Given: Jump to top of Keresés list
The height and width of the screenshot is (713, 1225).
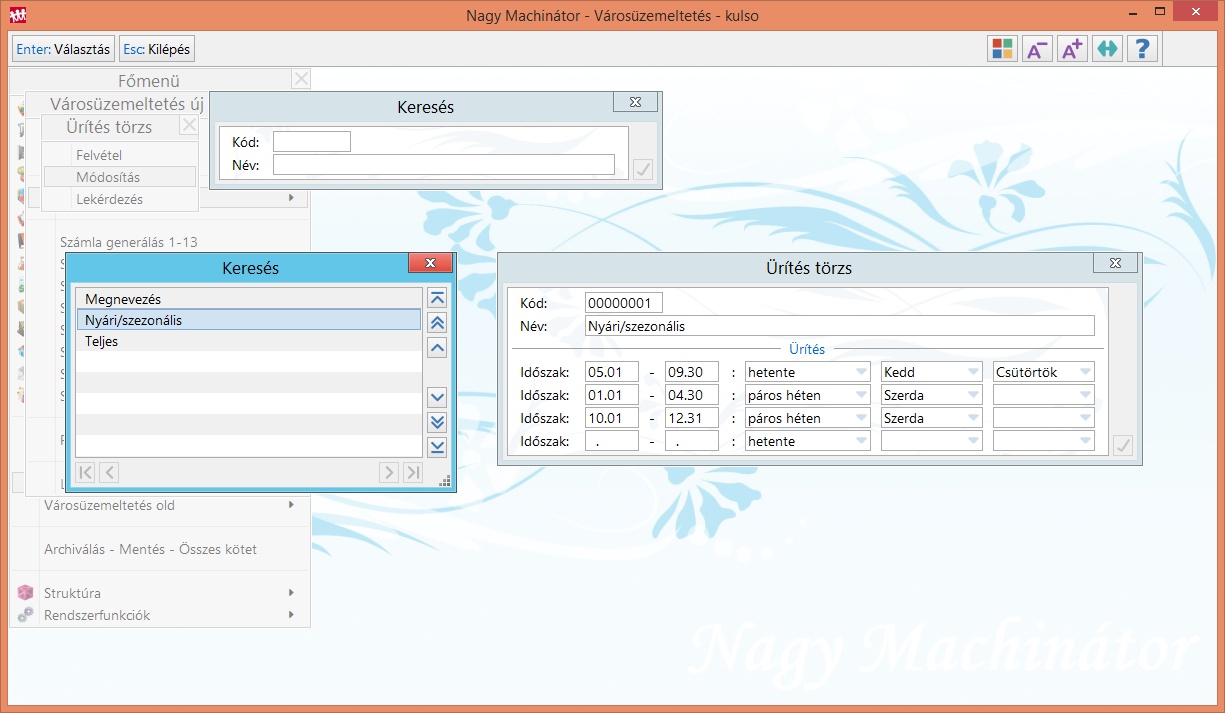Looking at the screenshot, I should coord(437,299).
